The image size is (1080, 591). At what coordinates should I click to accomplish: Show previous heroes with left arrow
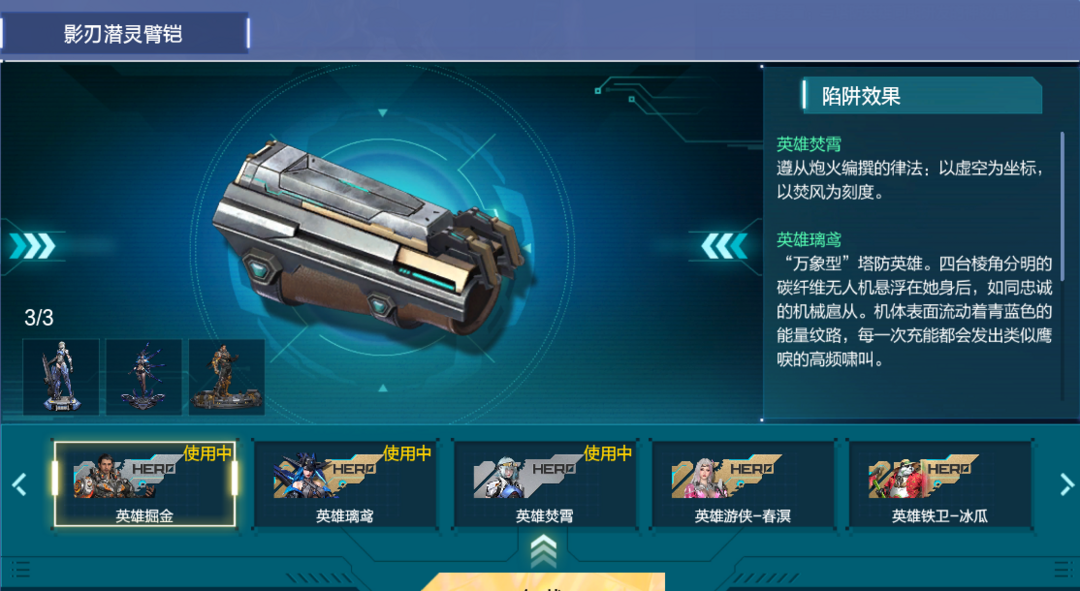click(19, 484)
